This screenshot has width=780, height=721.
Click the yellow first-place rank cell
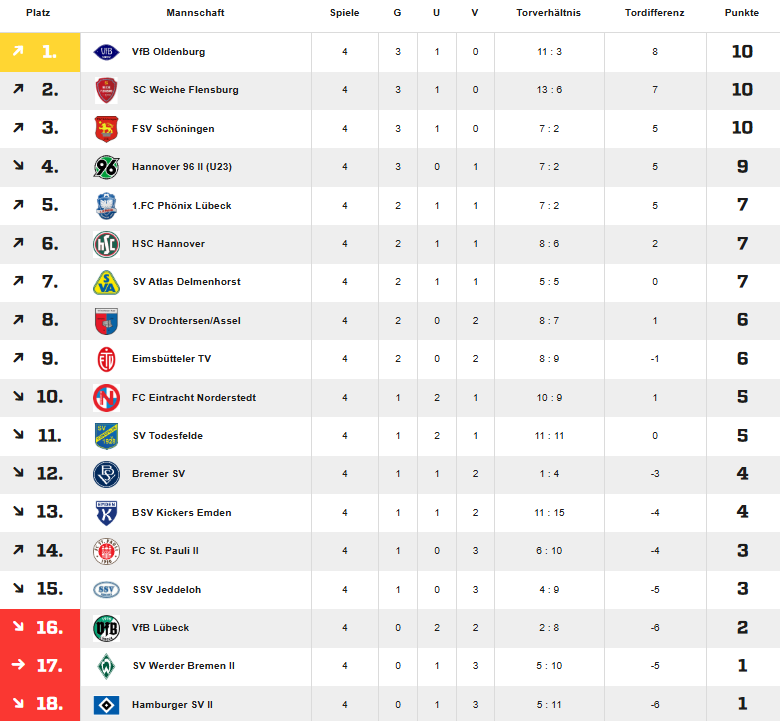[x=40, y=52]
